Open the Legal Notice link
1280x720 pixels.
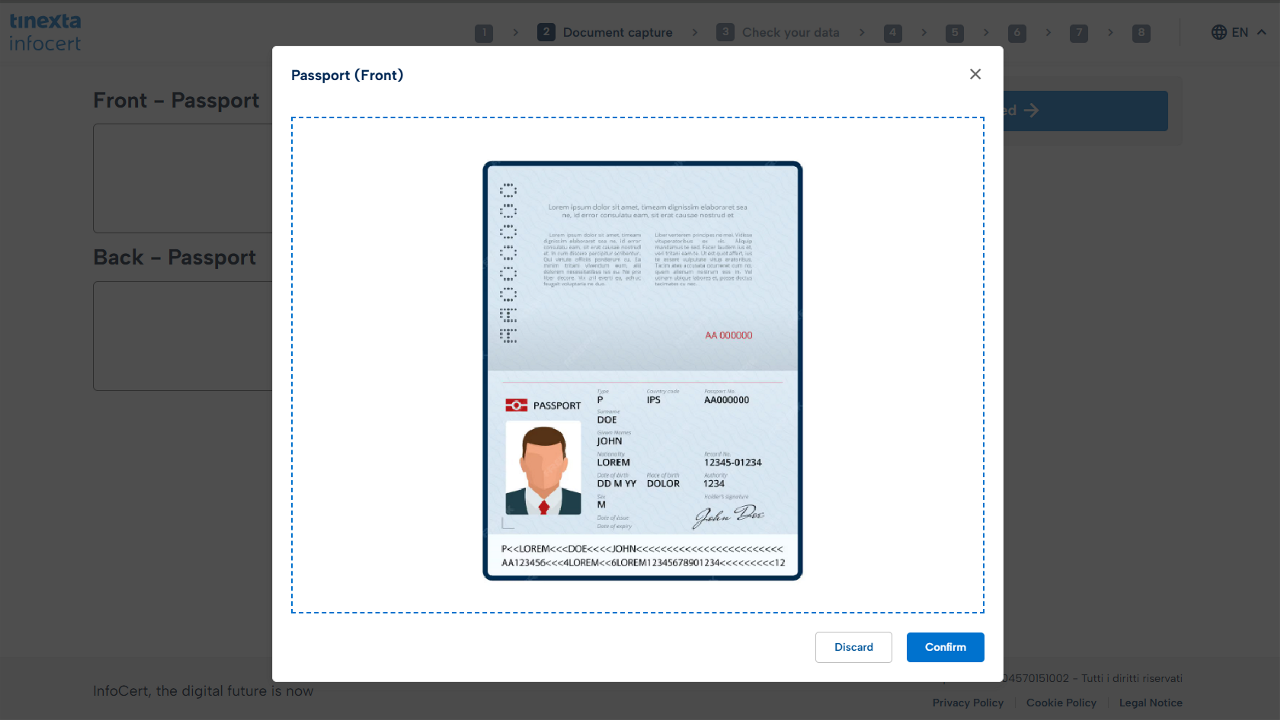click(1150, 703)
